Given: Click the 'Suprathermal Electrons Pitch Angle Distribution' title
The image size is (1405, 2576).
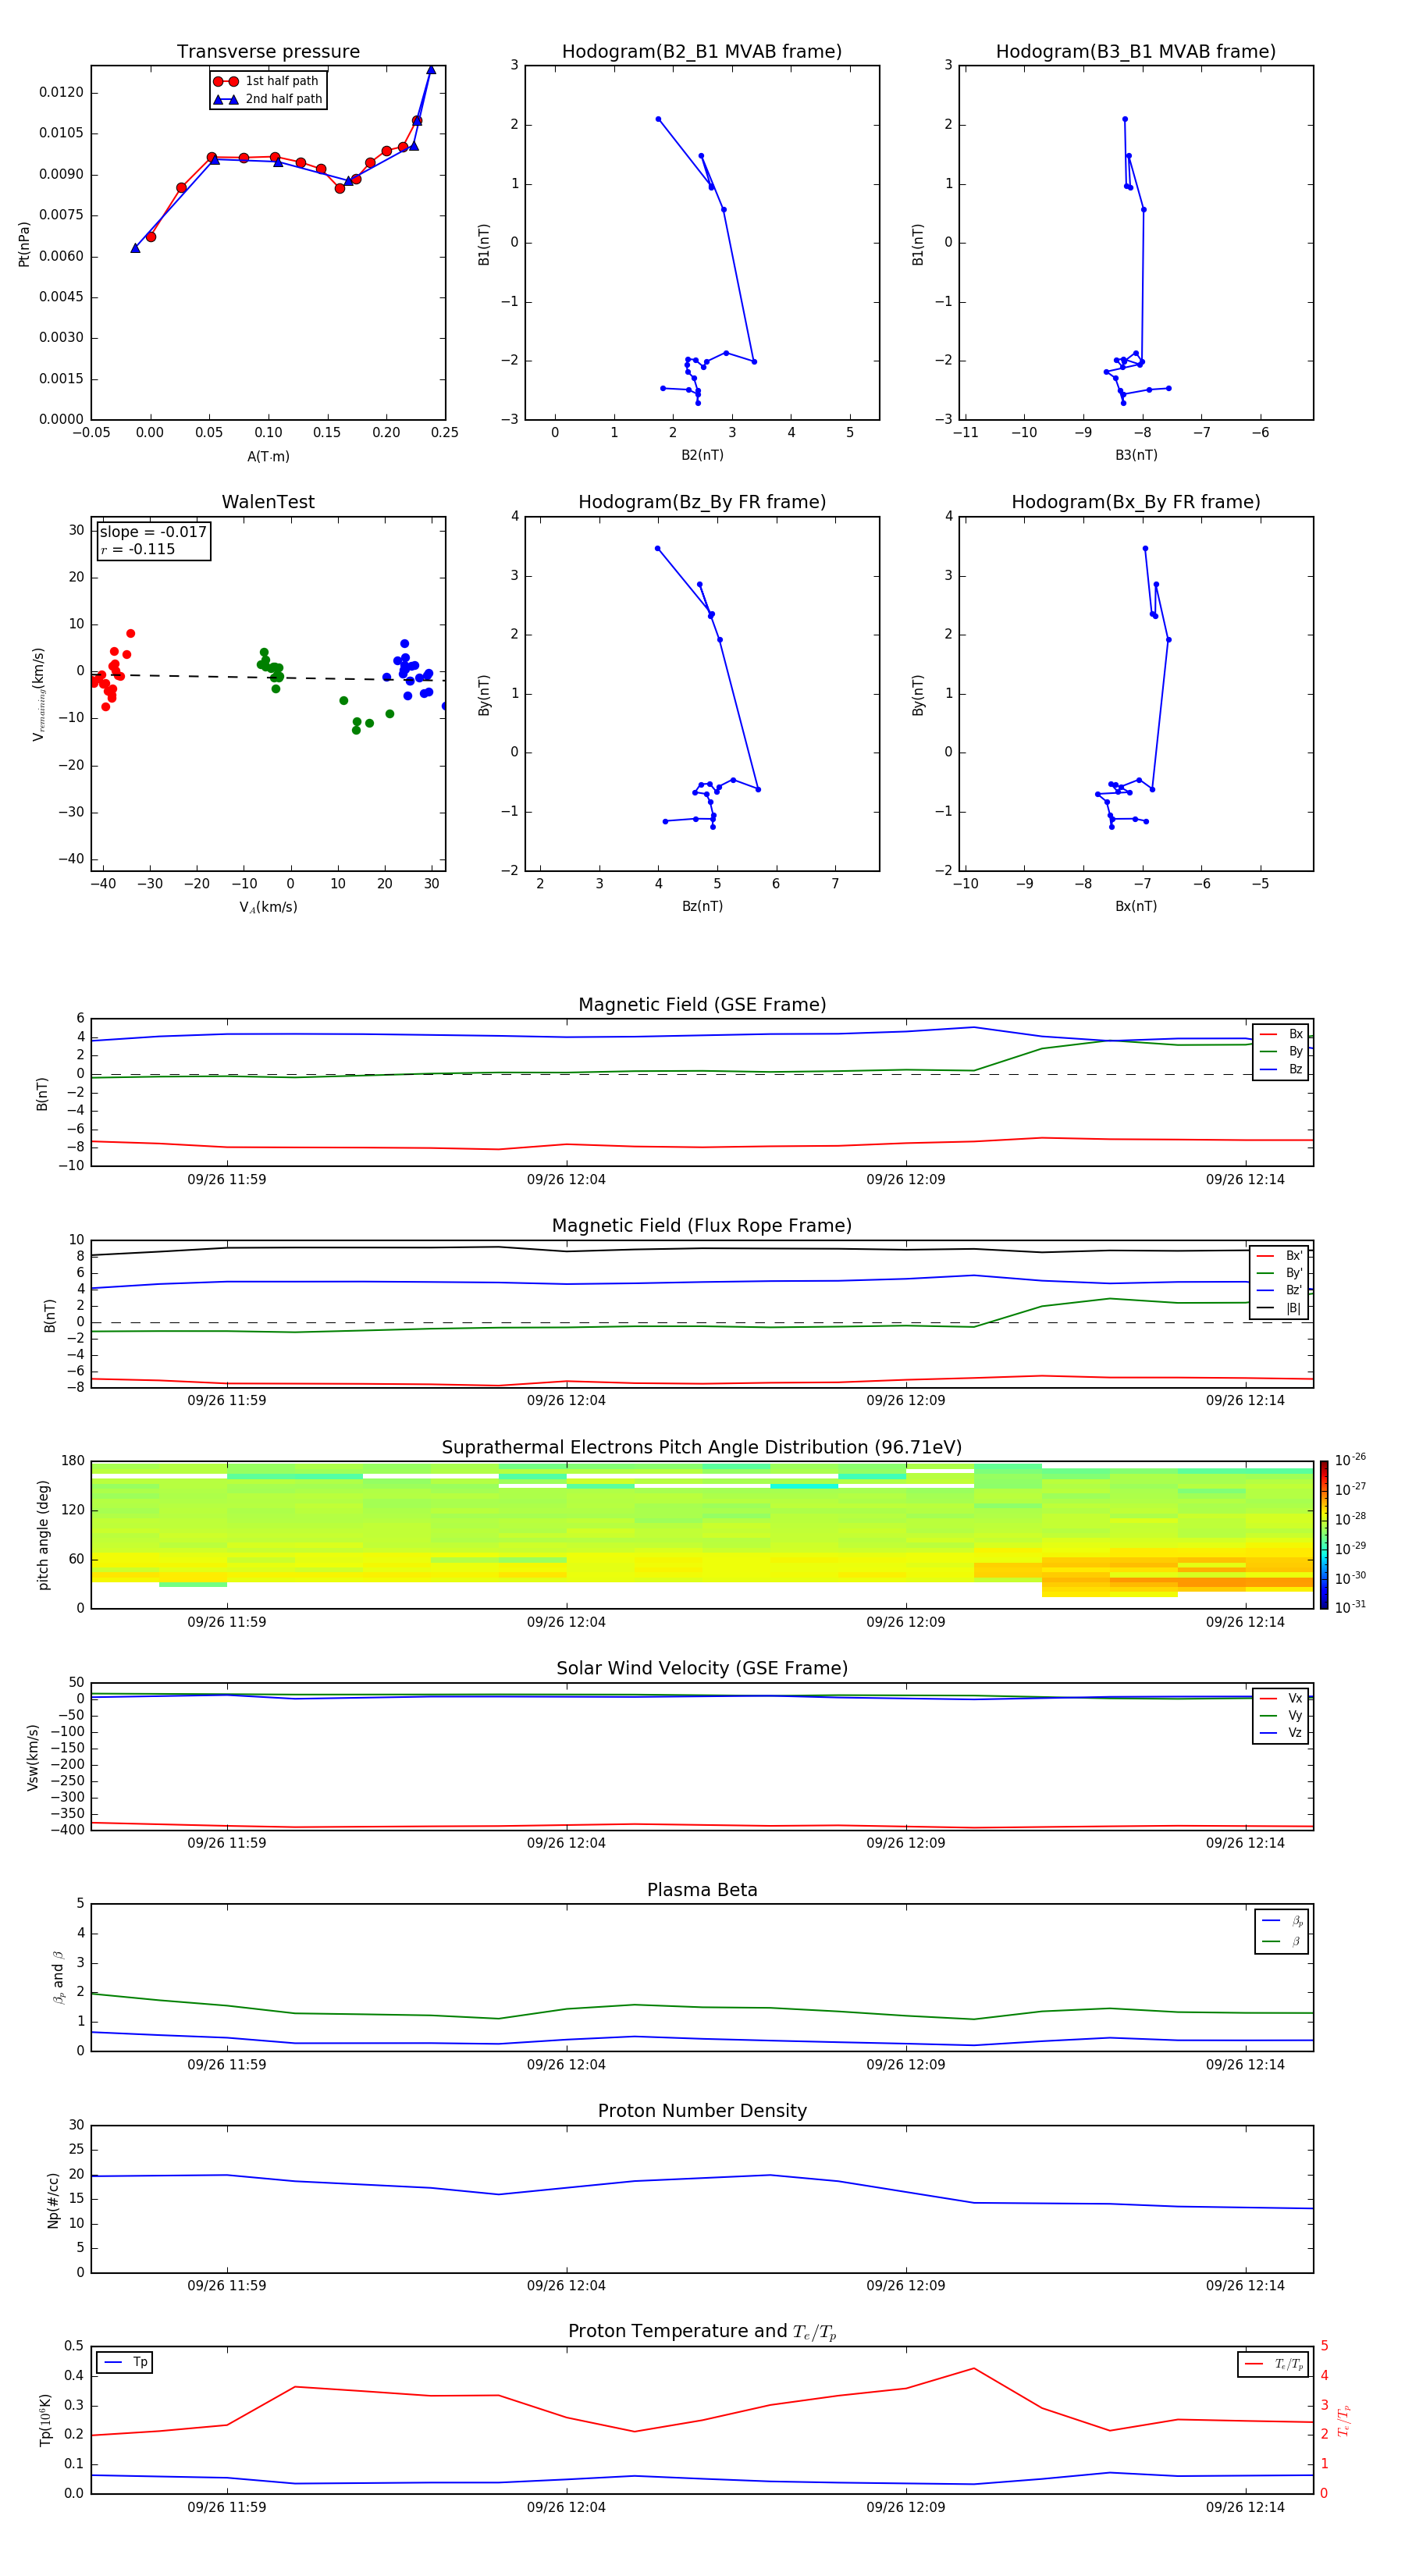Looking at the screenshot, I should click(702, 1448).
